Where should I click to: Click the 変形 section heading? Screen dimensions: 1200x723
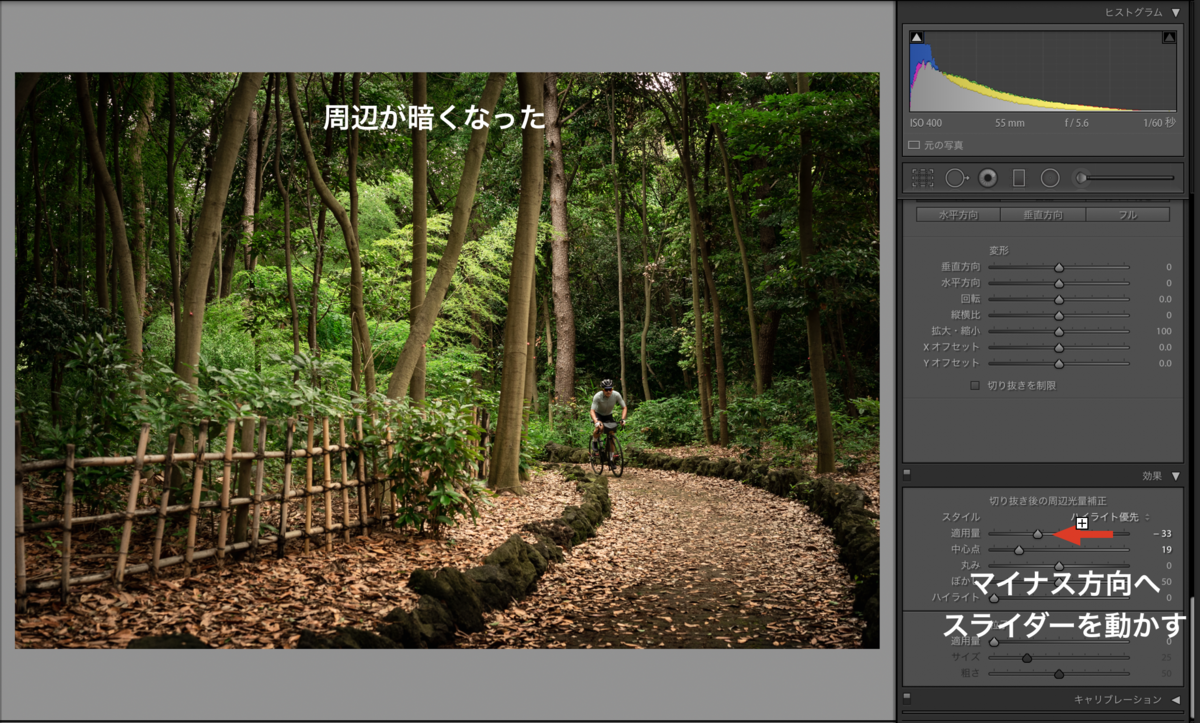click(x=1000, y=249)
